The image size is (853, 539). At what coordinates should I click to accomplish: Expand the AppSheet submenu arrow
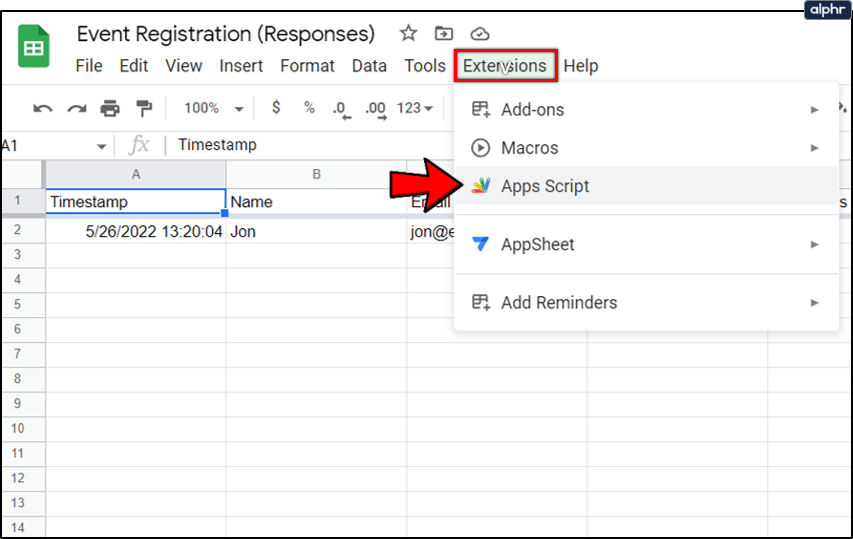(x=814, y=244)
